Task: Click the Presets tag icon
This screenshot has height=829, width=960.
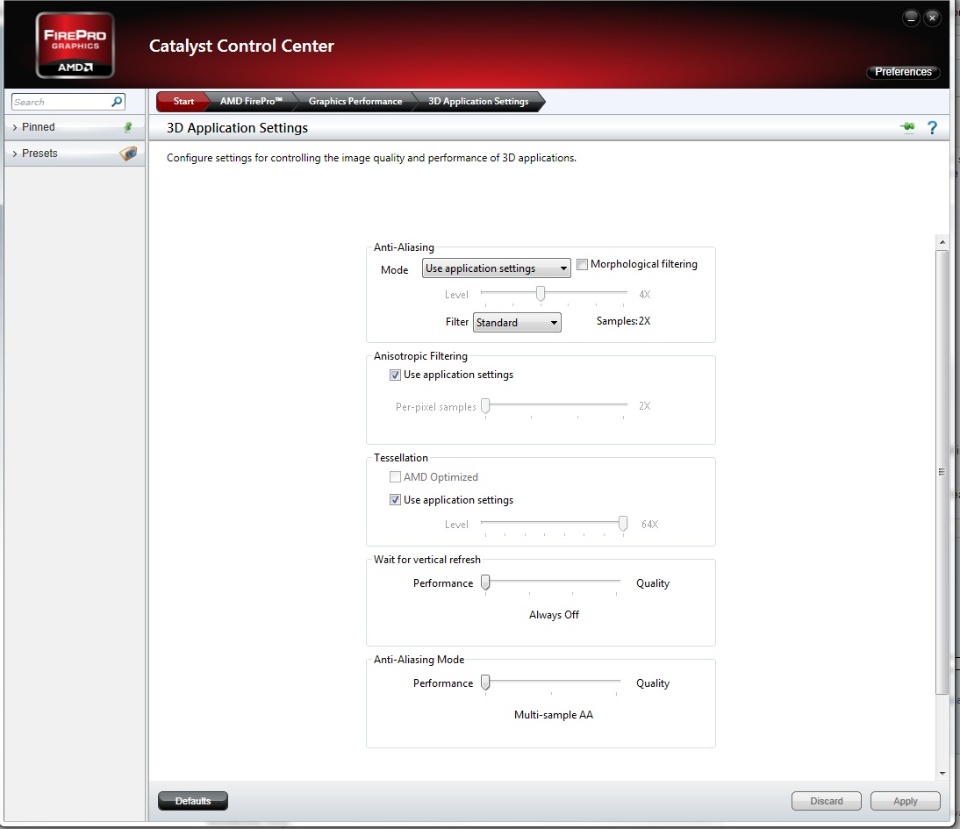Action: tap(128, 153)
